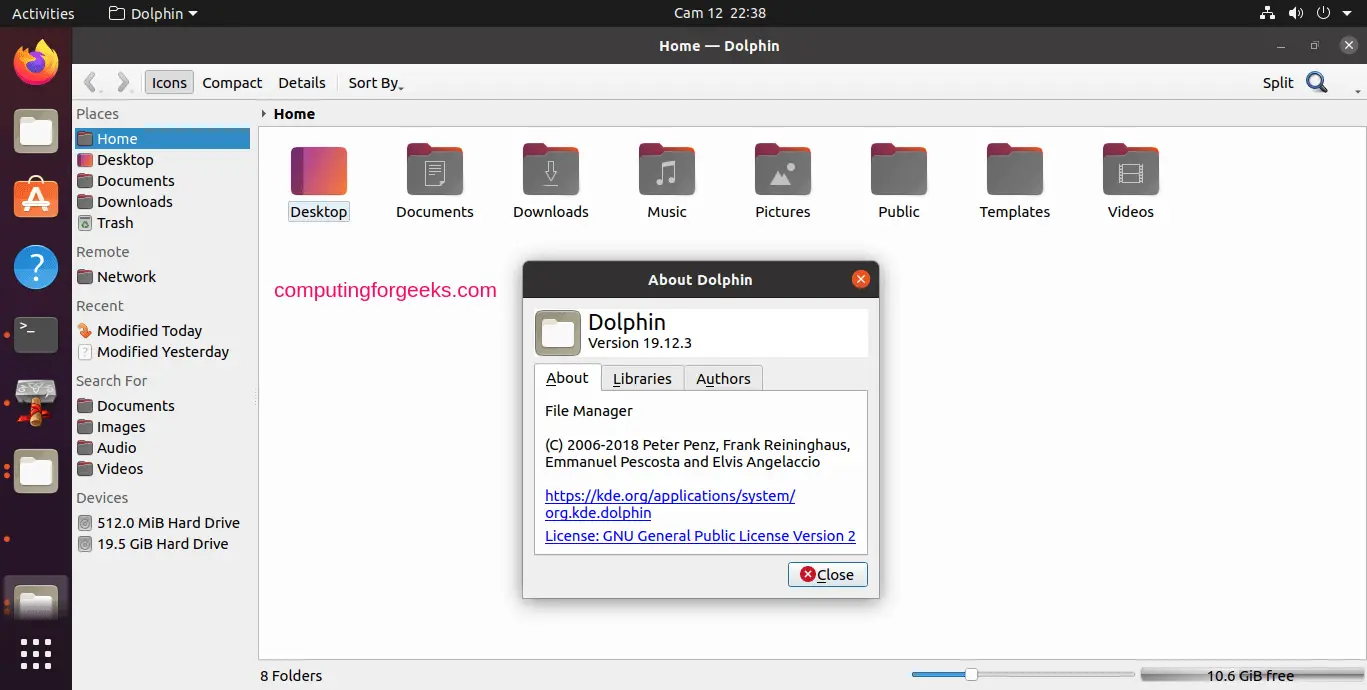Enable Details view mode
1367x690 pixels.
tap(301, 82)
